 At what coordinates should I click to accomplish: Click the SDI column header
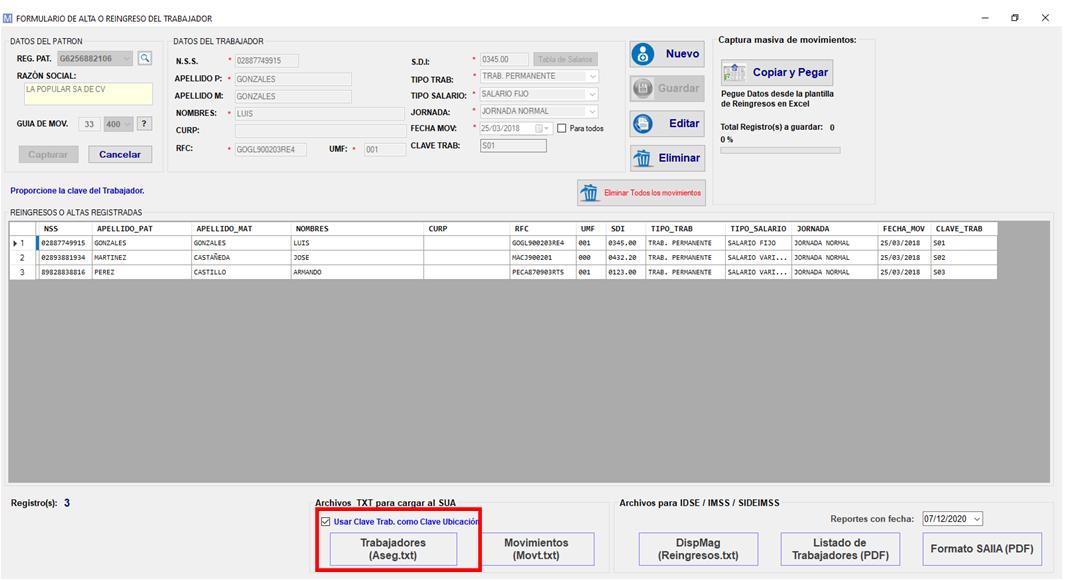(x=625, y=229)
